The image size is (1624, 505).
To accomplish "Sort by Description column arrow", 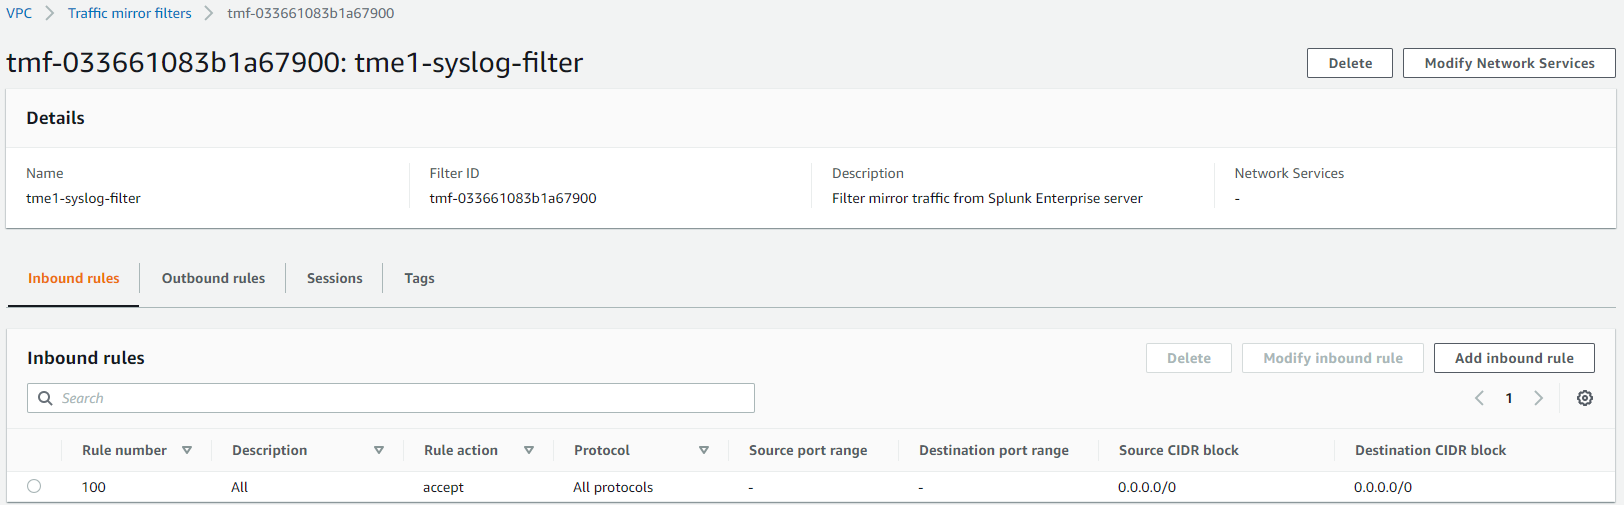I will click(x=379, y=450).
